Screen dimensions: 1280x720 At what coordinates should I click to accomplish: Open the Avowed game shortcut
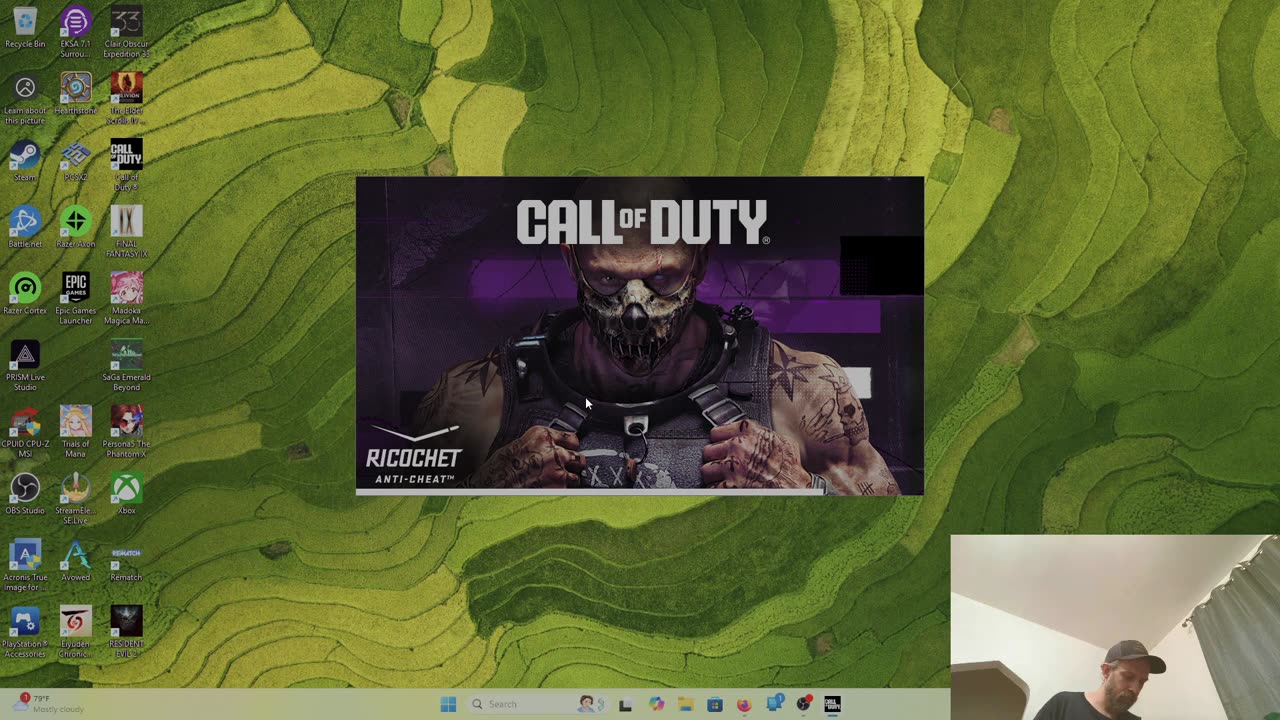point(75,561)
